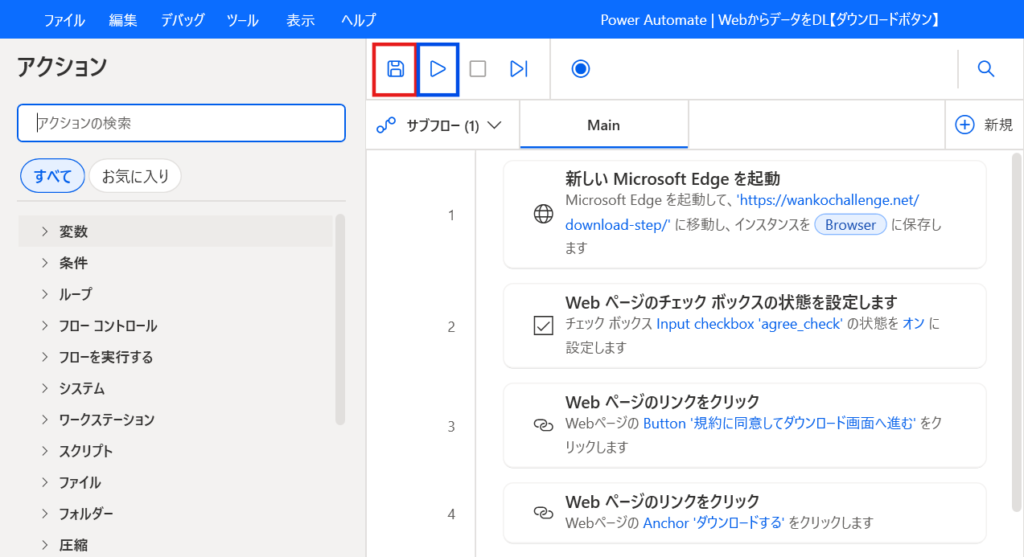The image size is (1024, 557).
Task: Open the ツール menu
Action: tap(242, 20)
